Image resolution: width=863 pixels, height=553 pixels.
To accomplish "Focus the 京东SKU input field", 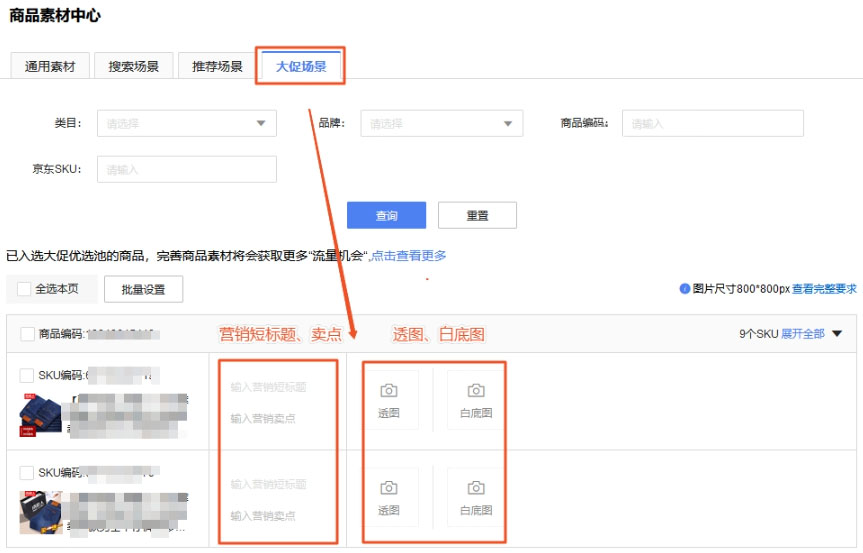I will tap(187, 169).
